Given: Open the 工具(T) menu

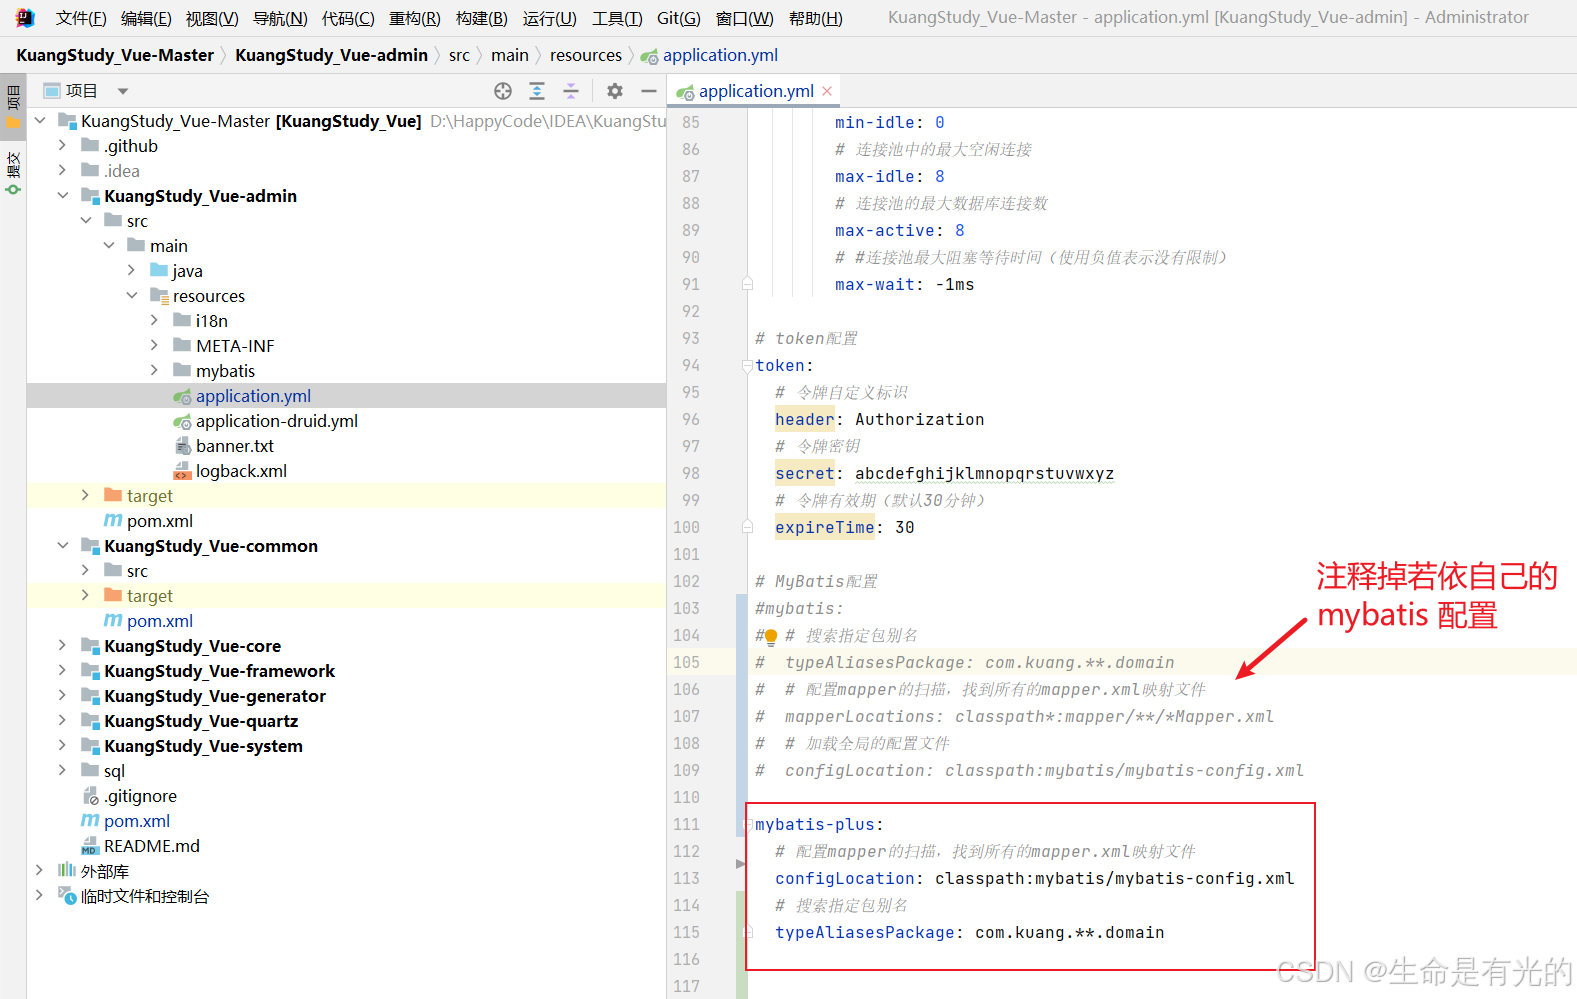Looking at the screenshot, I should click(617, 18).
